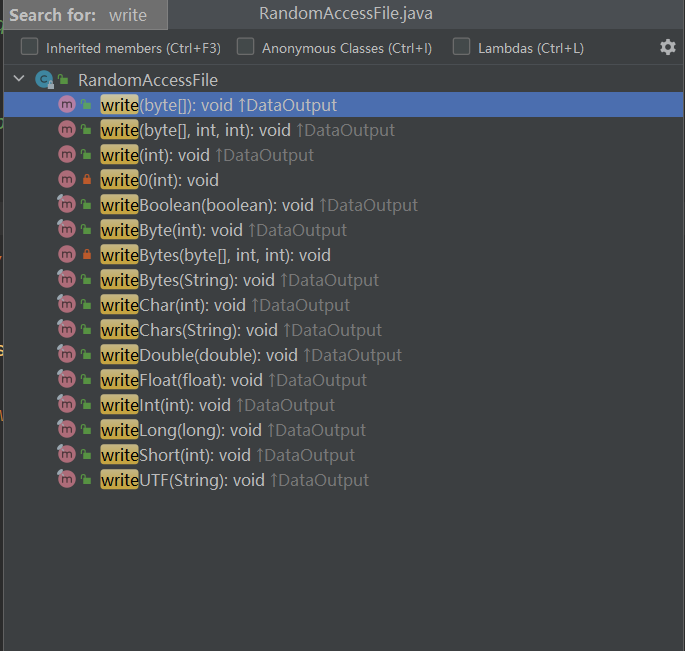Viewport: 685px width, 651px height.
Task: Select the RandomAccessFile class row
Action: pyautogui.click(x=343, y=80)
